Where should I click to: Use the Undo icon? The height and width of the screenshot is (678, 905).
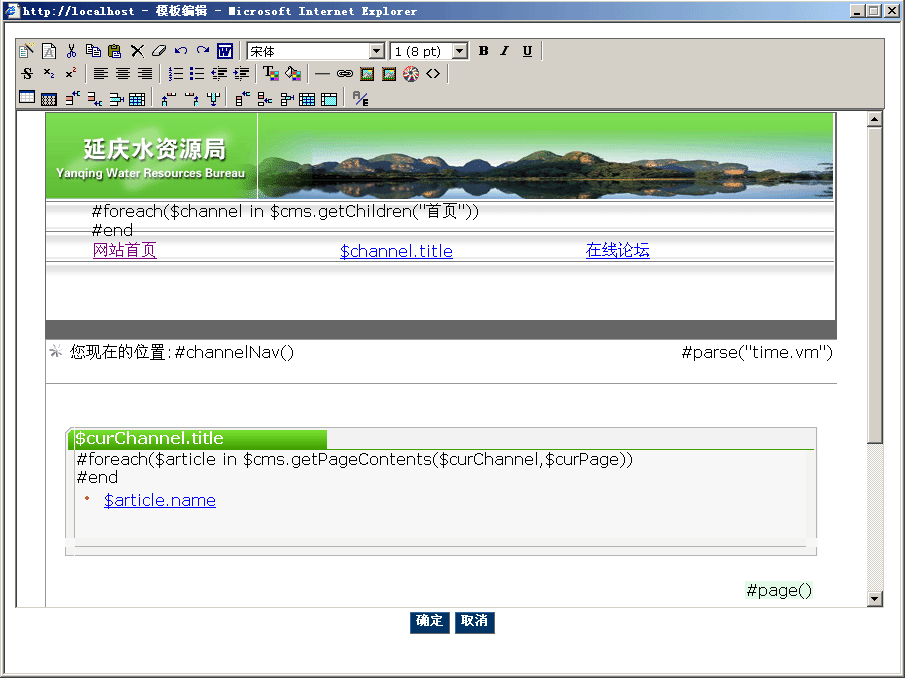[182, 50]
